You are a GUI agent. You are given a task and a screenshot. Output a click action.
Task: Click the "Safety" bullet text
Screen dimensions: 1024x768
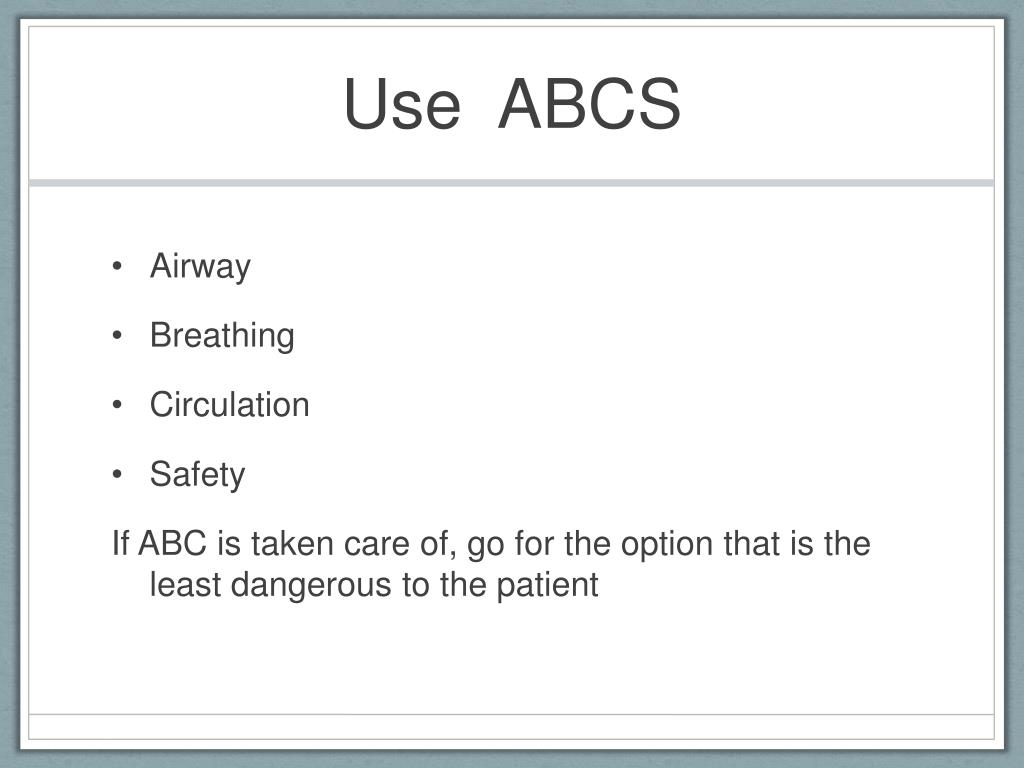coord(197,474)
